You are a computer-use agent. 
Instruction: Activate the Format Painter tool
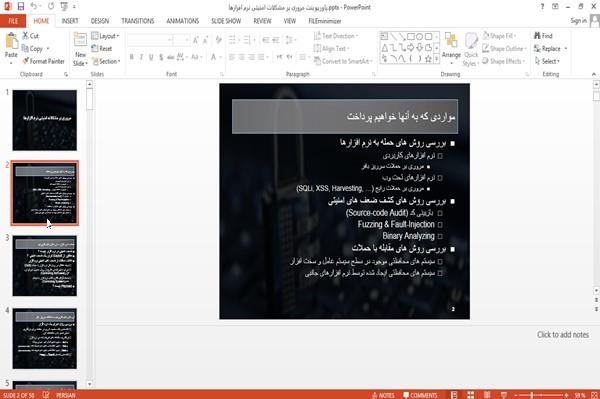(x=43, y=61)
